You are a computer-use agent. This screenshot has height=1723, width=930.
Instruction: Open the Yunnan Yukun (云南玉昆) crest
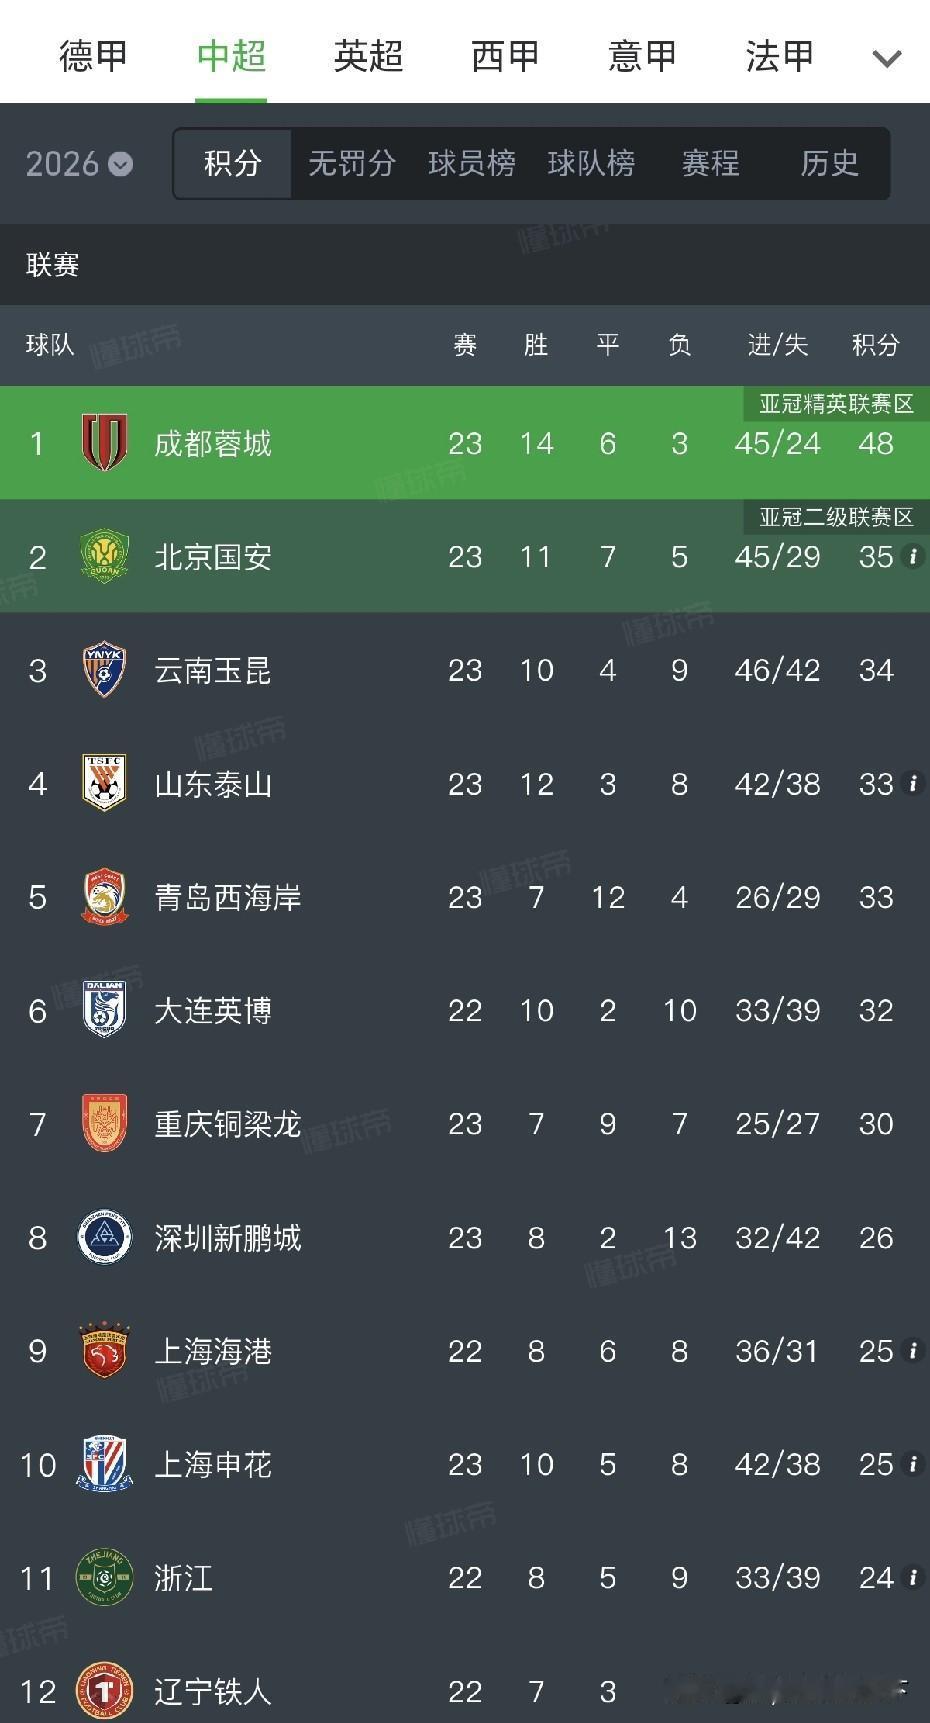click(104, 670)
